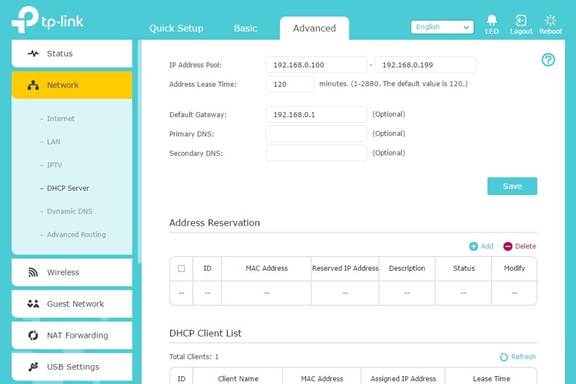Click the DHCP Client List section heading
Image resolution: width=576 pixels, height=384 pixels.
coord(205,333)
